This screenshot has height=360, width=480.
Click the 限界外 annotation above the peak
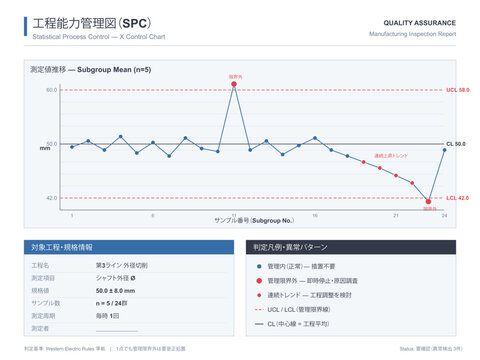[x=235, y=77]
